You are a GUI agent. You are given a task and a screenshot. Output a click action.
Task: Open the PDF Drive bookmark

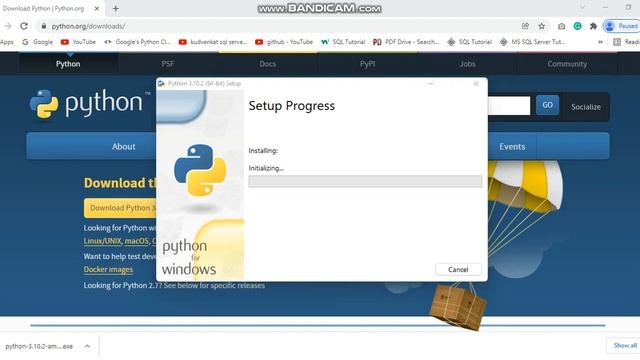407,42
